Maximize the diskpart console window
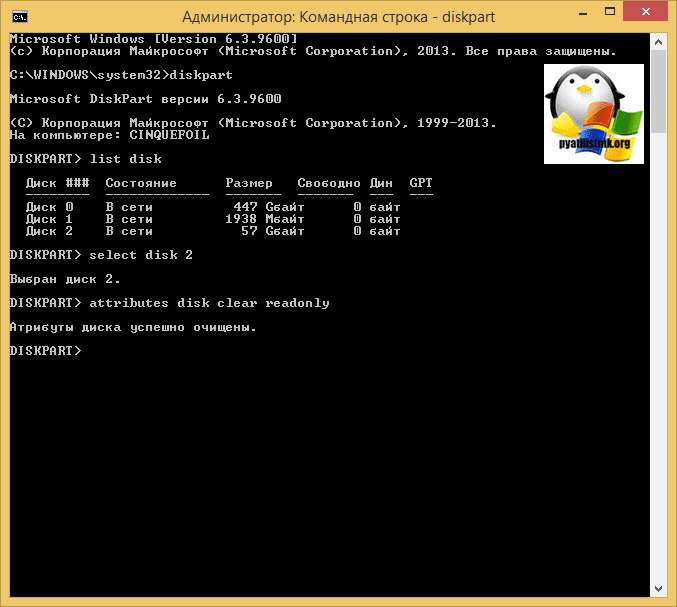This screenshot has width=677, height=607. point(610,12)
